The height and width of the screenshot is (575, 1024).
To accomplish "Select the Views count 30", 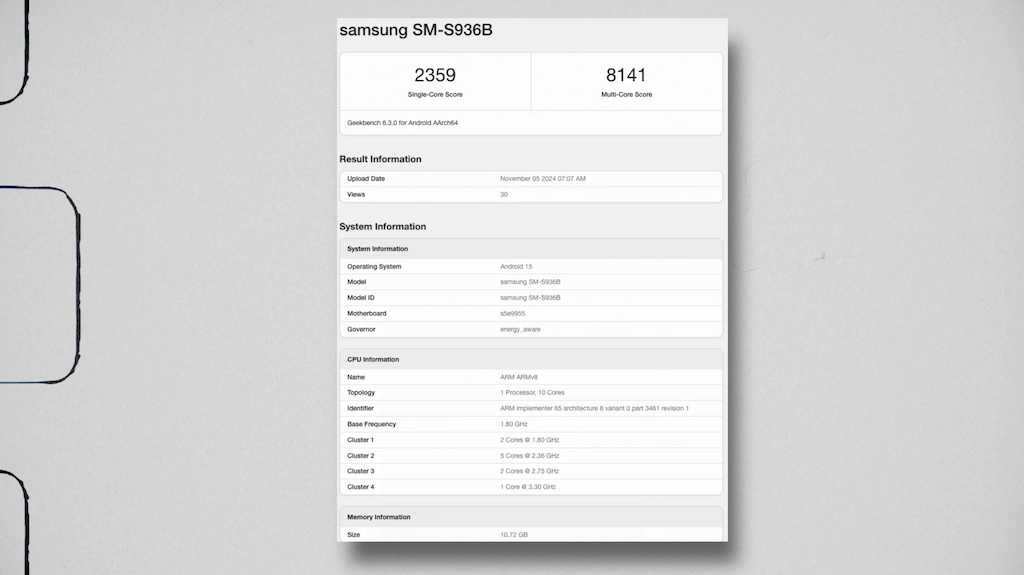I will 504,195.
